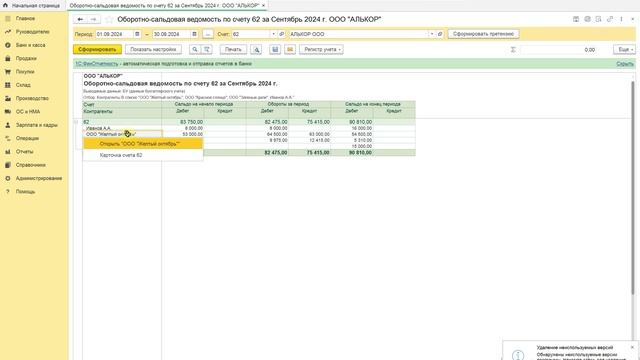Screen dimensions: 640x360
Task: Select Карточка счета 62 menu item
Action: [143, 155]
